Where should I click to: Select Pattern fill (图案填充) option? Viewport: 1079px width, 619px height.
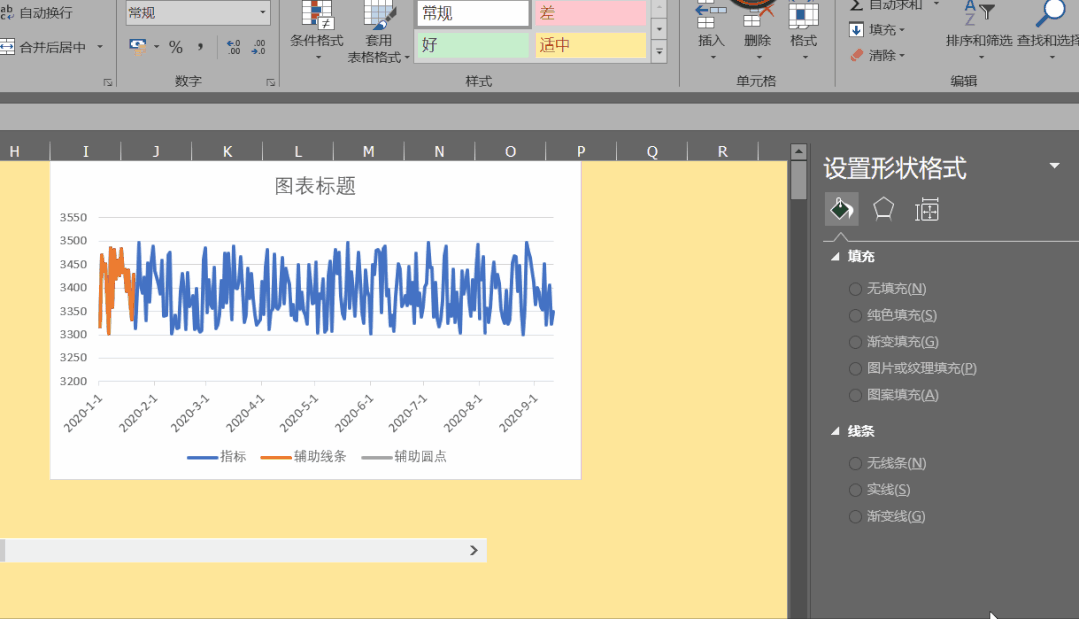click(x=894, y=395)
